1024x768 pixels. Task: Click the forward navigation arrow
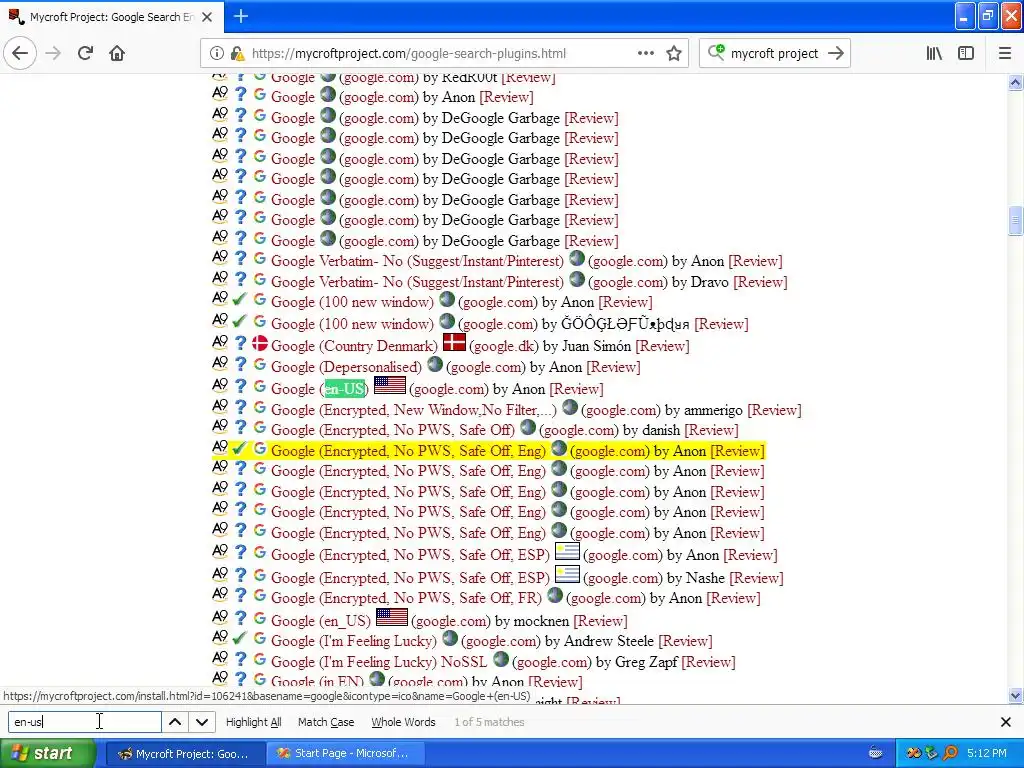(x=53, y=54)
